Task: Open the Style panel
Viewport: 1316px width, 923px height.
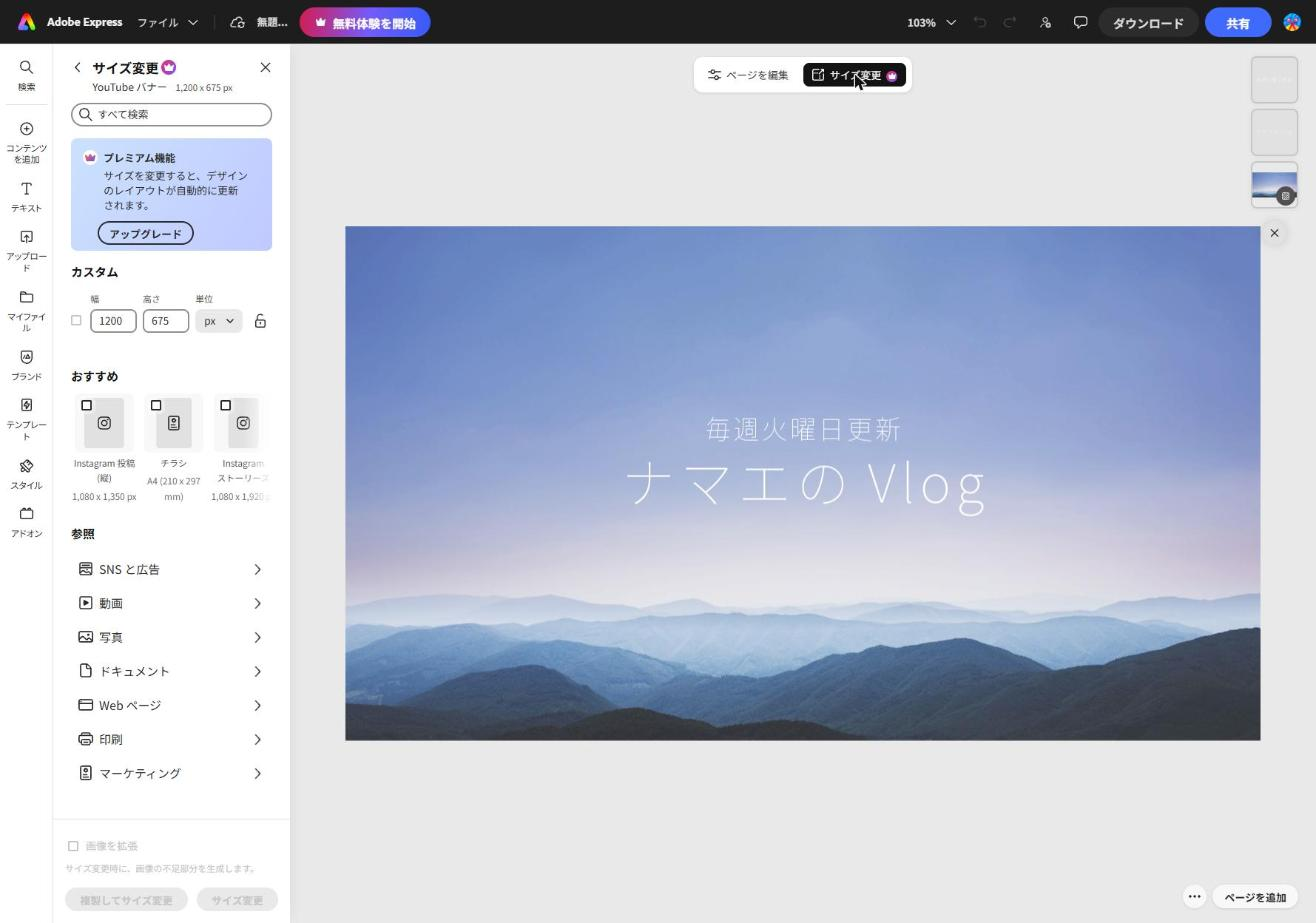Action: (x=26, y=474)
